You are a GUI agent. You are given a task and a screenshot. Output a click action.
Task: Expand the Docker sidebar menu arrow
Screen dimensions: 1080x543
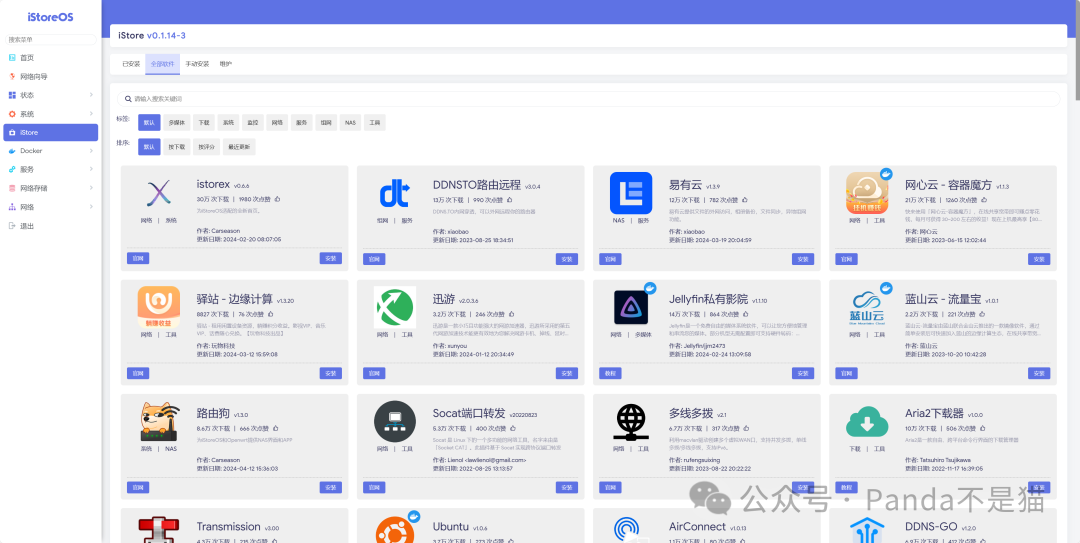click(91, 151)
